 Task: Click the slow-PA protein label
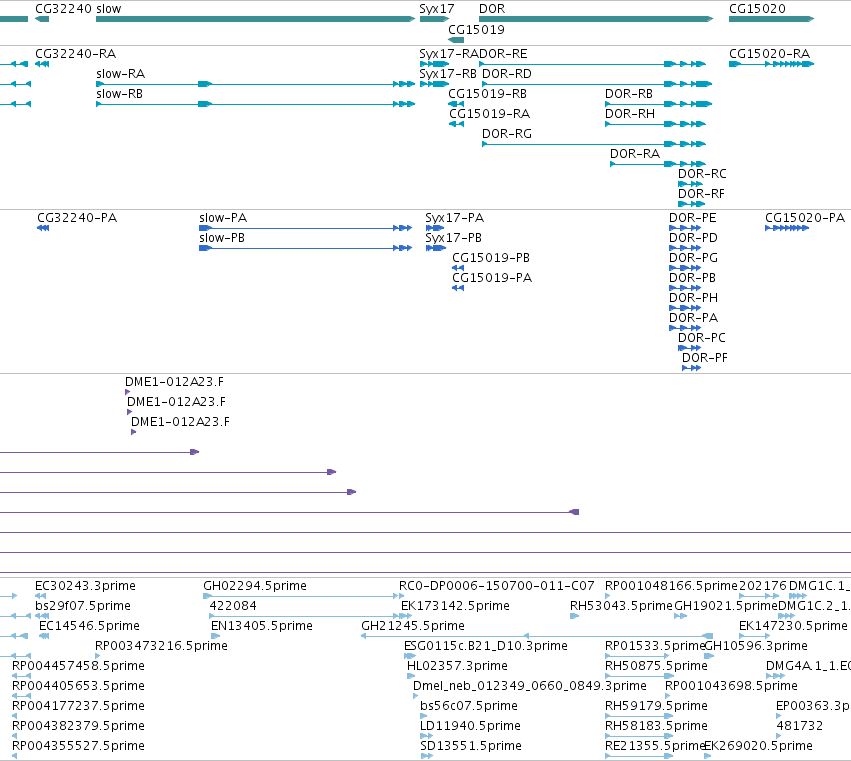click(223, 218)
